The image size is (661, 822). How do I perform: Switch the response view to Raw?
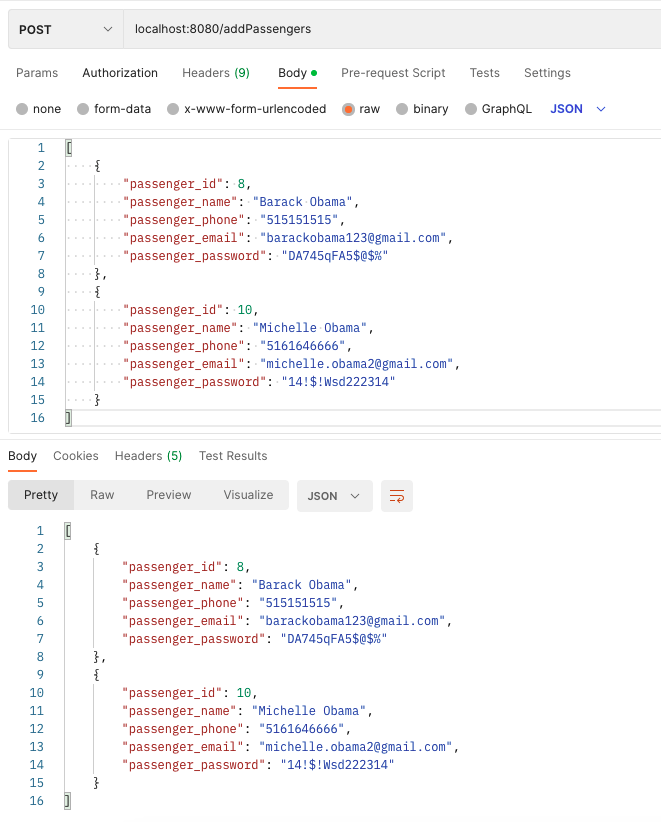tap(101, 495)
